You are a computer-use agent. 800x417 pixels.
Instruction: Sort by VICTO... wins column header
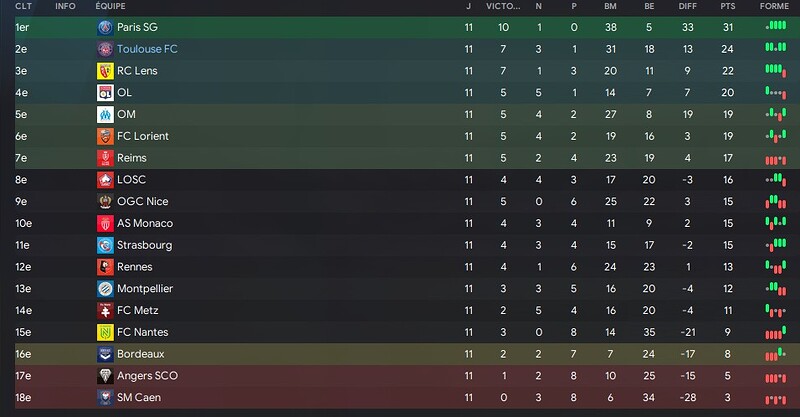tap(503, 6)
